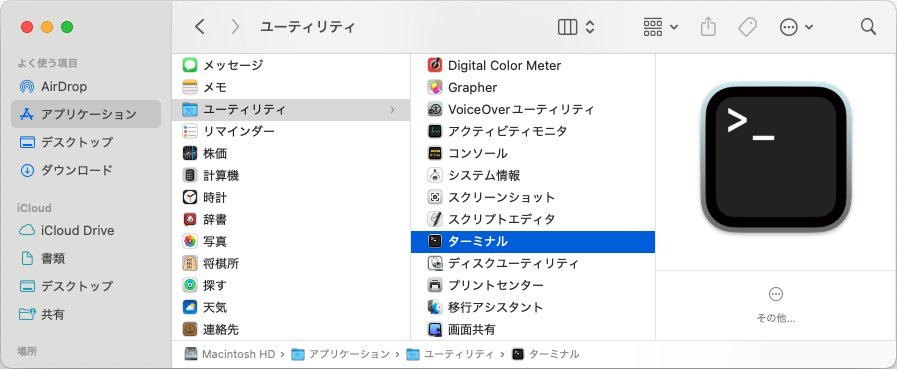
Task: Click the 探す app icon
Action: pos(190,285)
